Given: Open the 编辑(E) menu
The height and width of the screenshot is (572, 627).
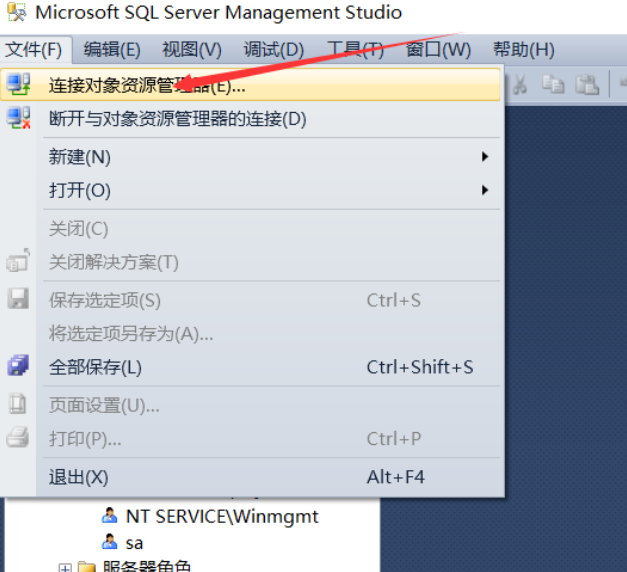Looking at the screenshot, I should (x=112, y=50).
